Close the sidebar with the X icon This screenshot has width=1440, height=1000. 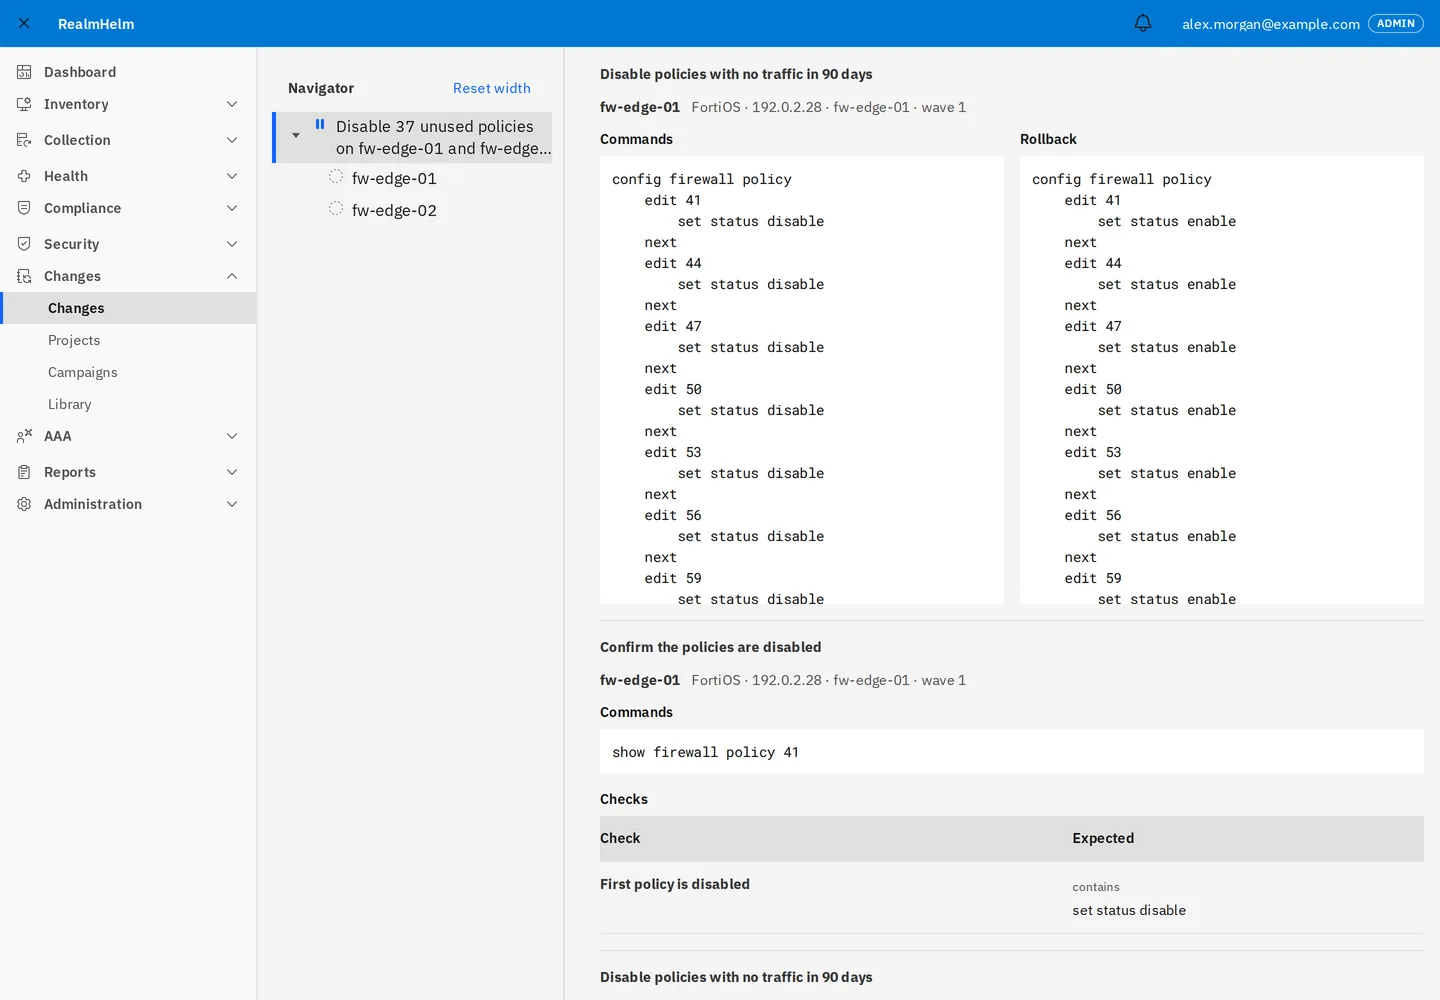pos(24,23)
